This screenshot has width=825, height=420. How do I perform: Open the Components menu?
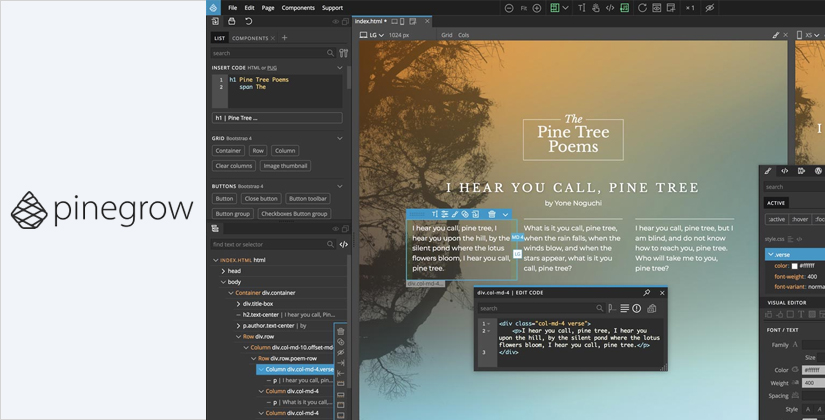(x=297, y=7)
